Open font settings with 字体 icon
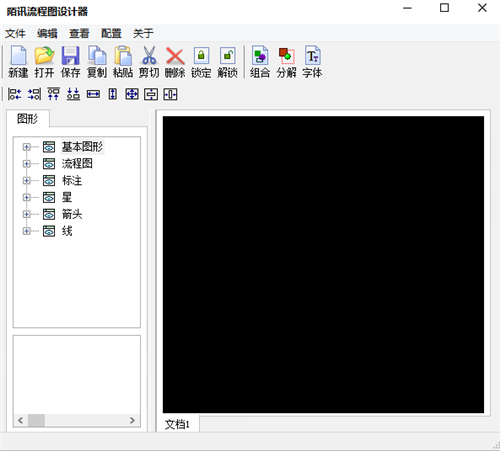Image resolution: width=500 pixels, height=451 pixels. pos(312,62)
